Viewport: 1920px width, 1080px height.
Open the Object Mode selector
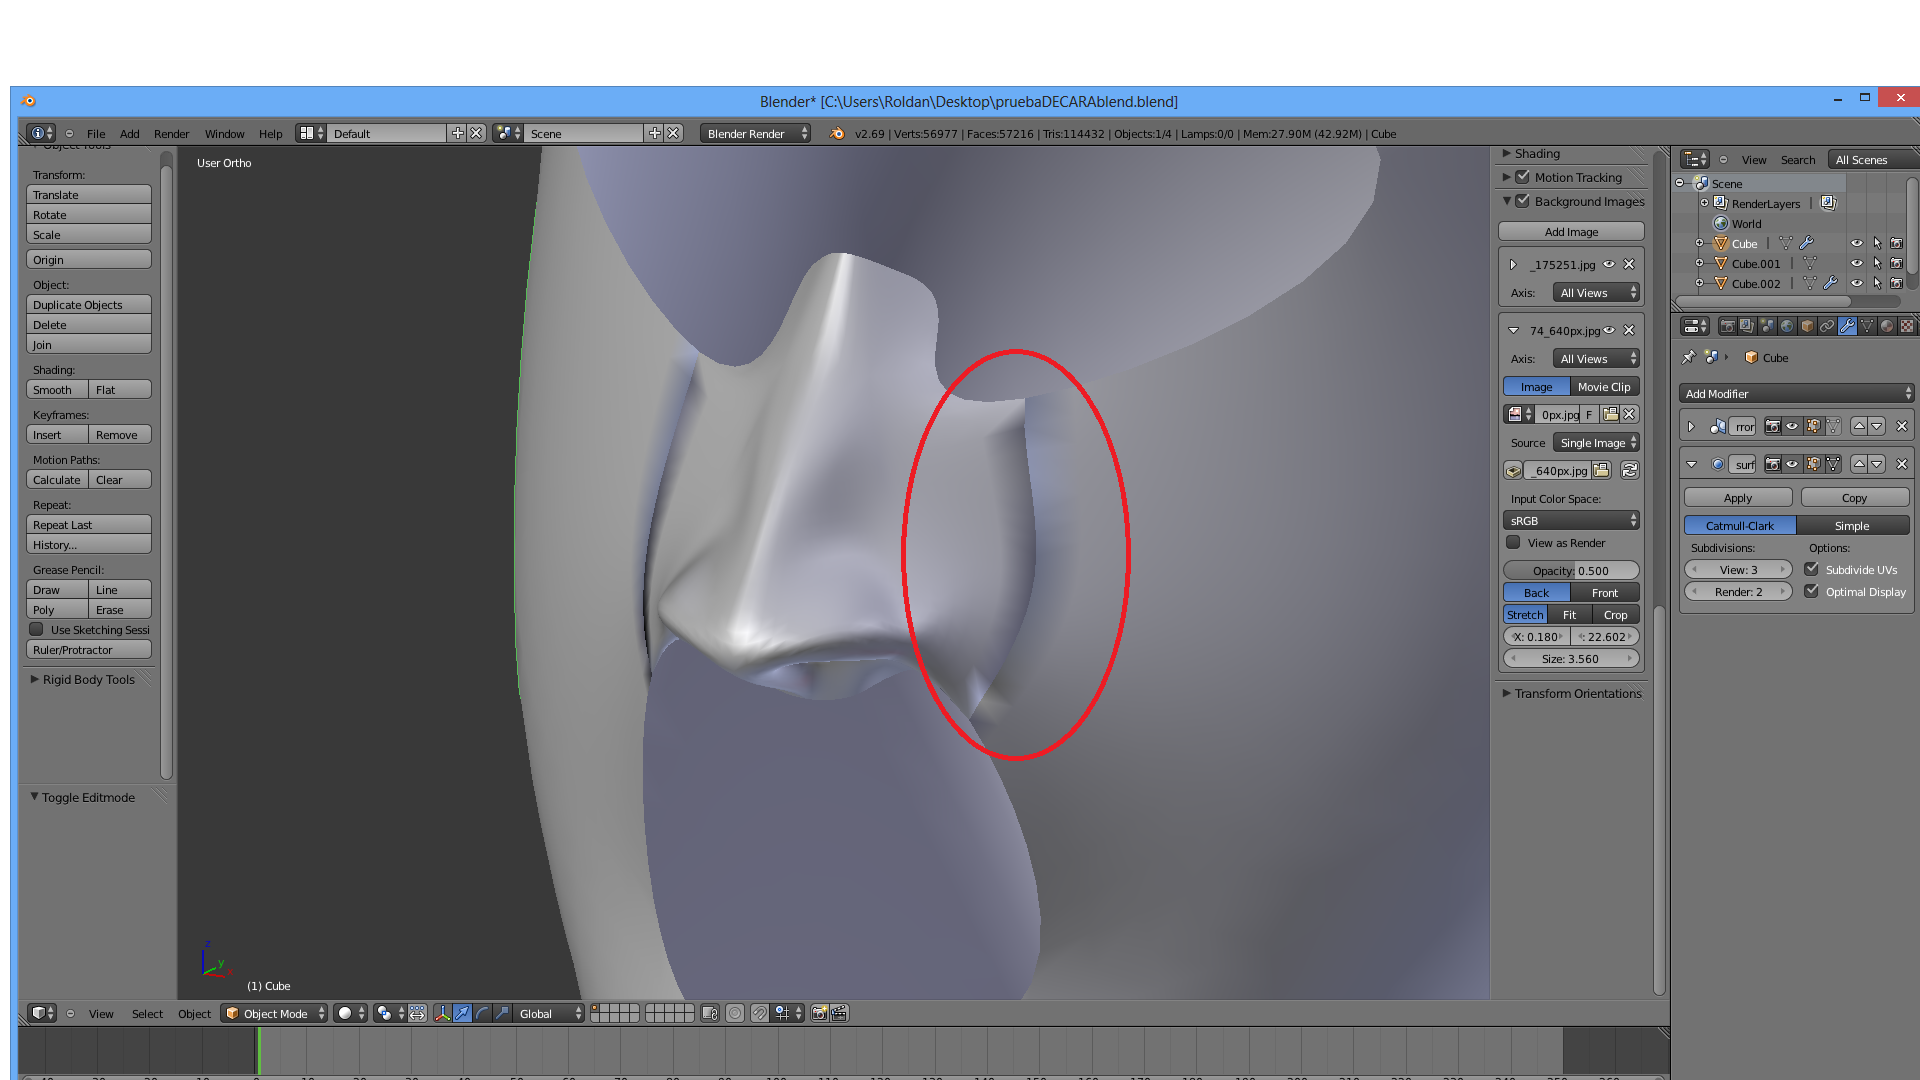[275, 1013]
